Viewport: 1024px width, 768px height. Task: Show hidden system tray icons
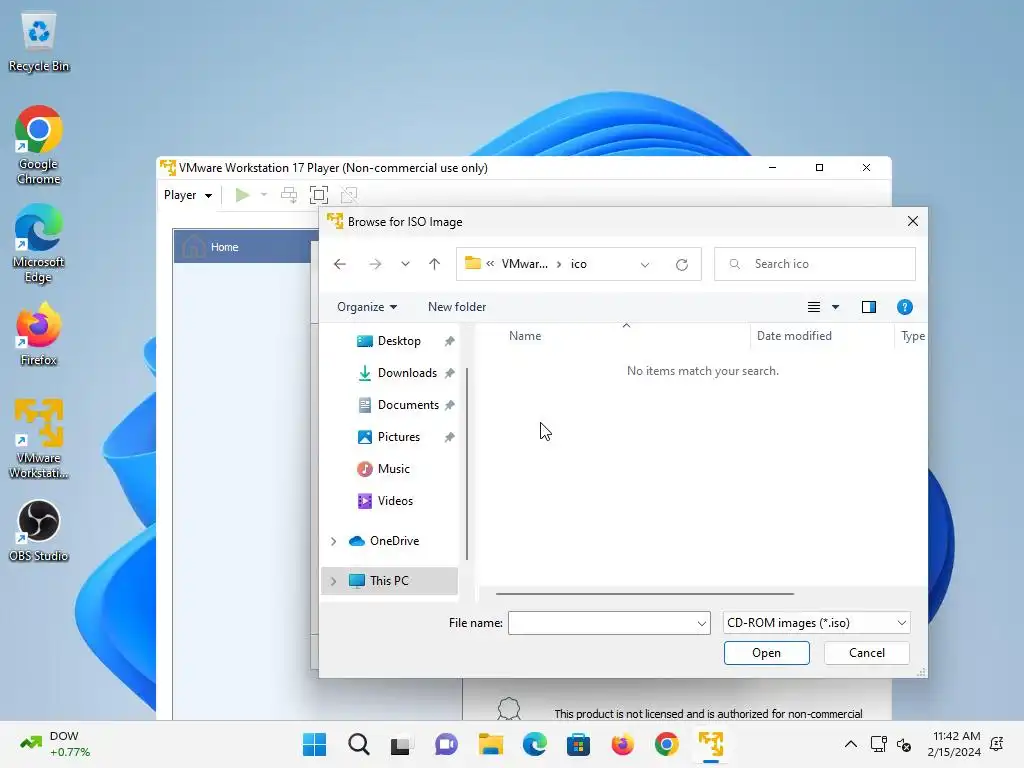pyautogui.click(x=851, y=744)
